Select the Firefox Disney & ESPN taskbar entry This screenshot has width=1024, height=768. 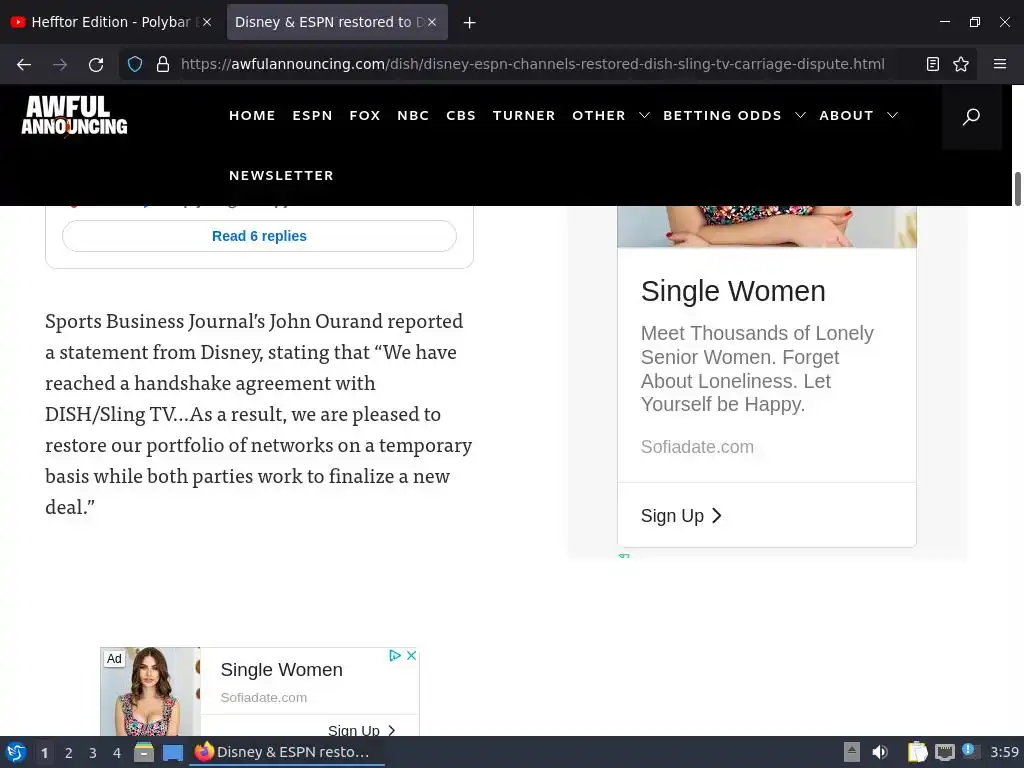[287, 752]
